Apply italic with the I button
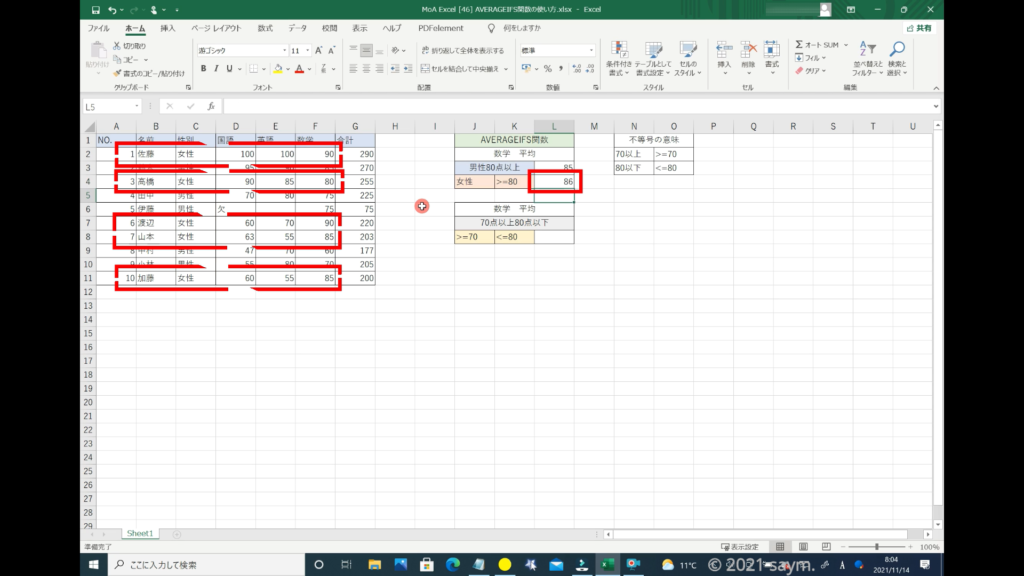The image size is (1024, 576). coord(217,69)
